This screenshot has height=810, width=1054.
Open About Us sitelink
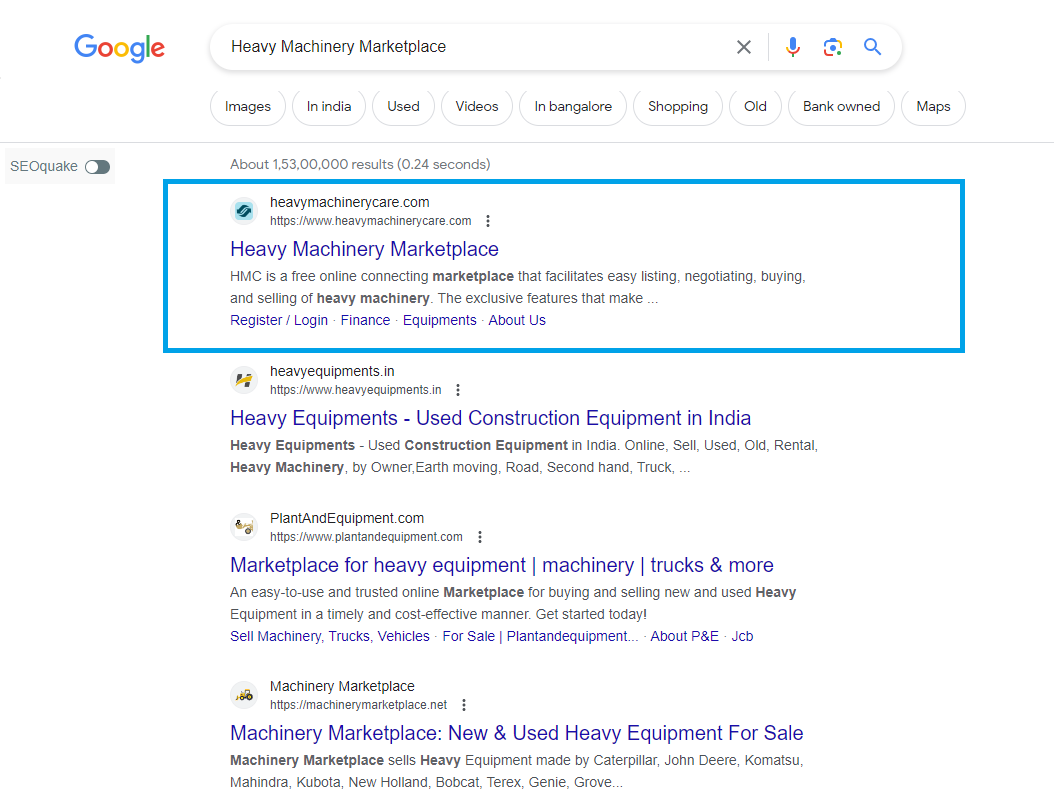coord(517,321)
